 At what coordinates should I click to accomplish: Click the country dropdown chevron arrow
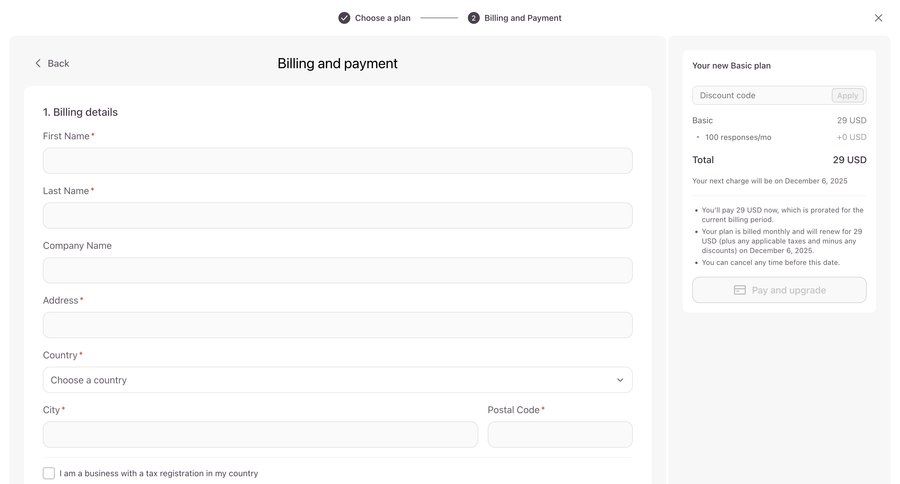620,380
